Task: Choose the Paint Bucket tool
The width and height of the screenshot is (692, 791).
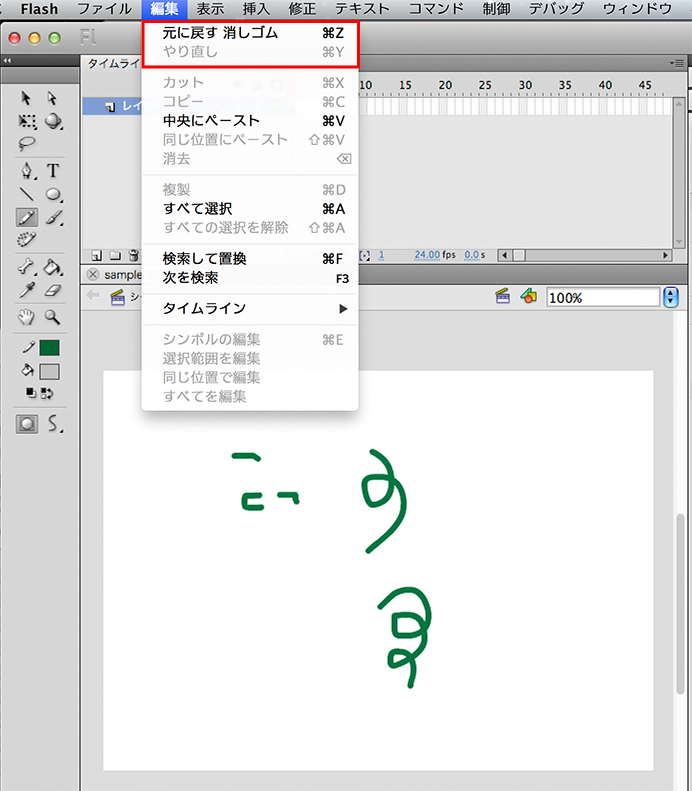Action: (53, 267)
